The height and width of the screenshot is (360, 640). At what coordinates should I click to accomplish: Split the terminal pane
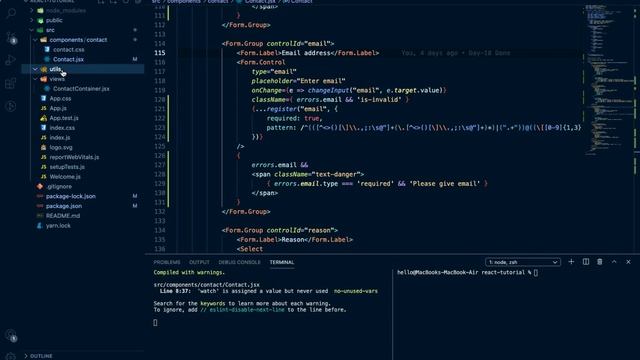click(x=586, y=262)
